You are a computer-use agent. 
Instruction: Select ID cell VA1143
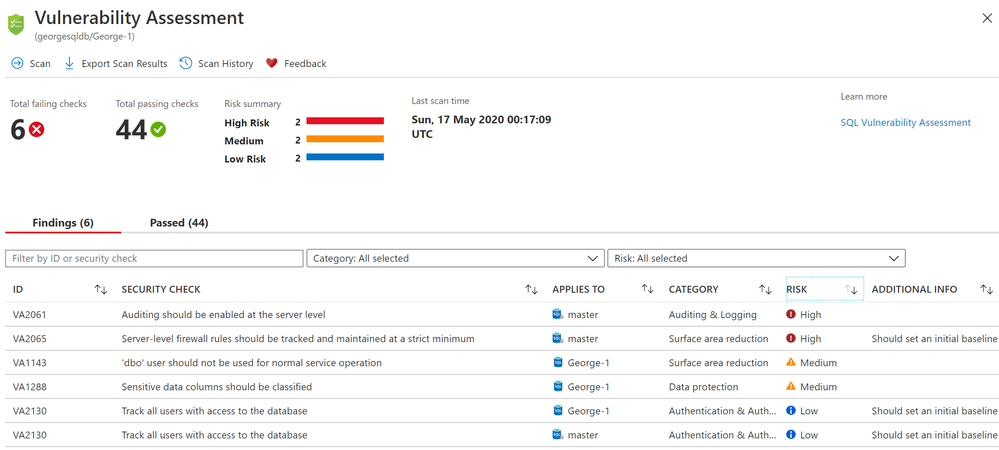[29, 363]
